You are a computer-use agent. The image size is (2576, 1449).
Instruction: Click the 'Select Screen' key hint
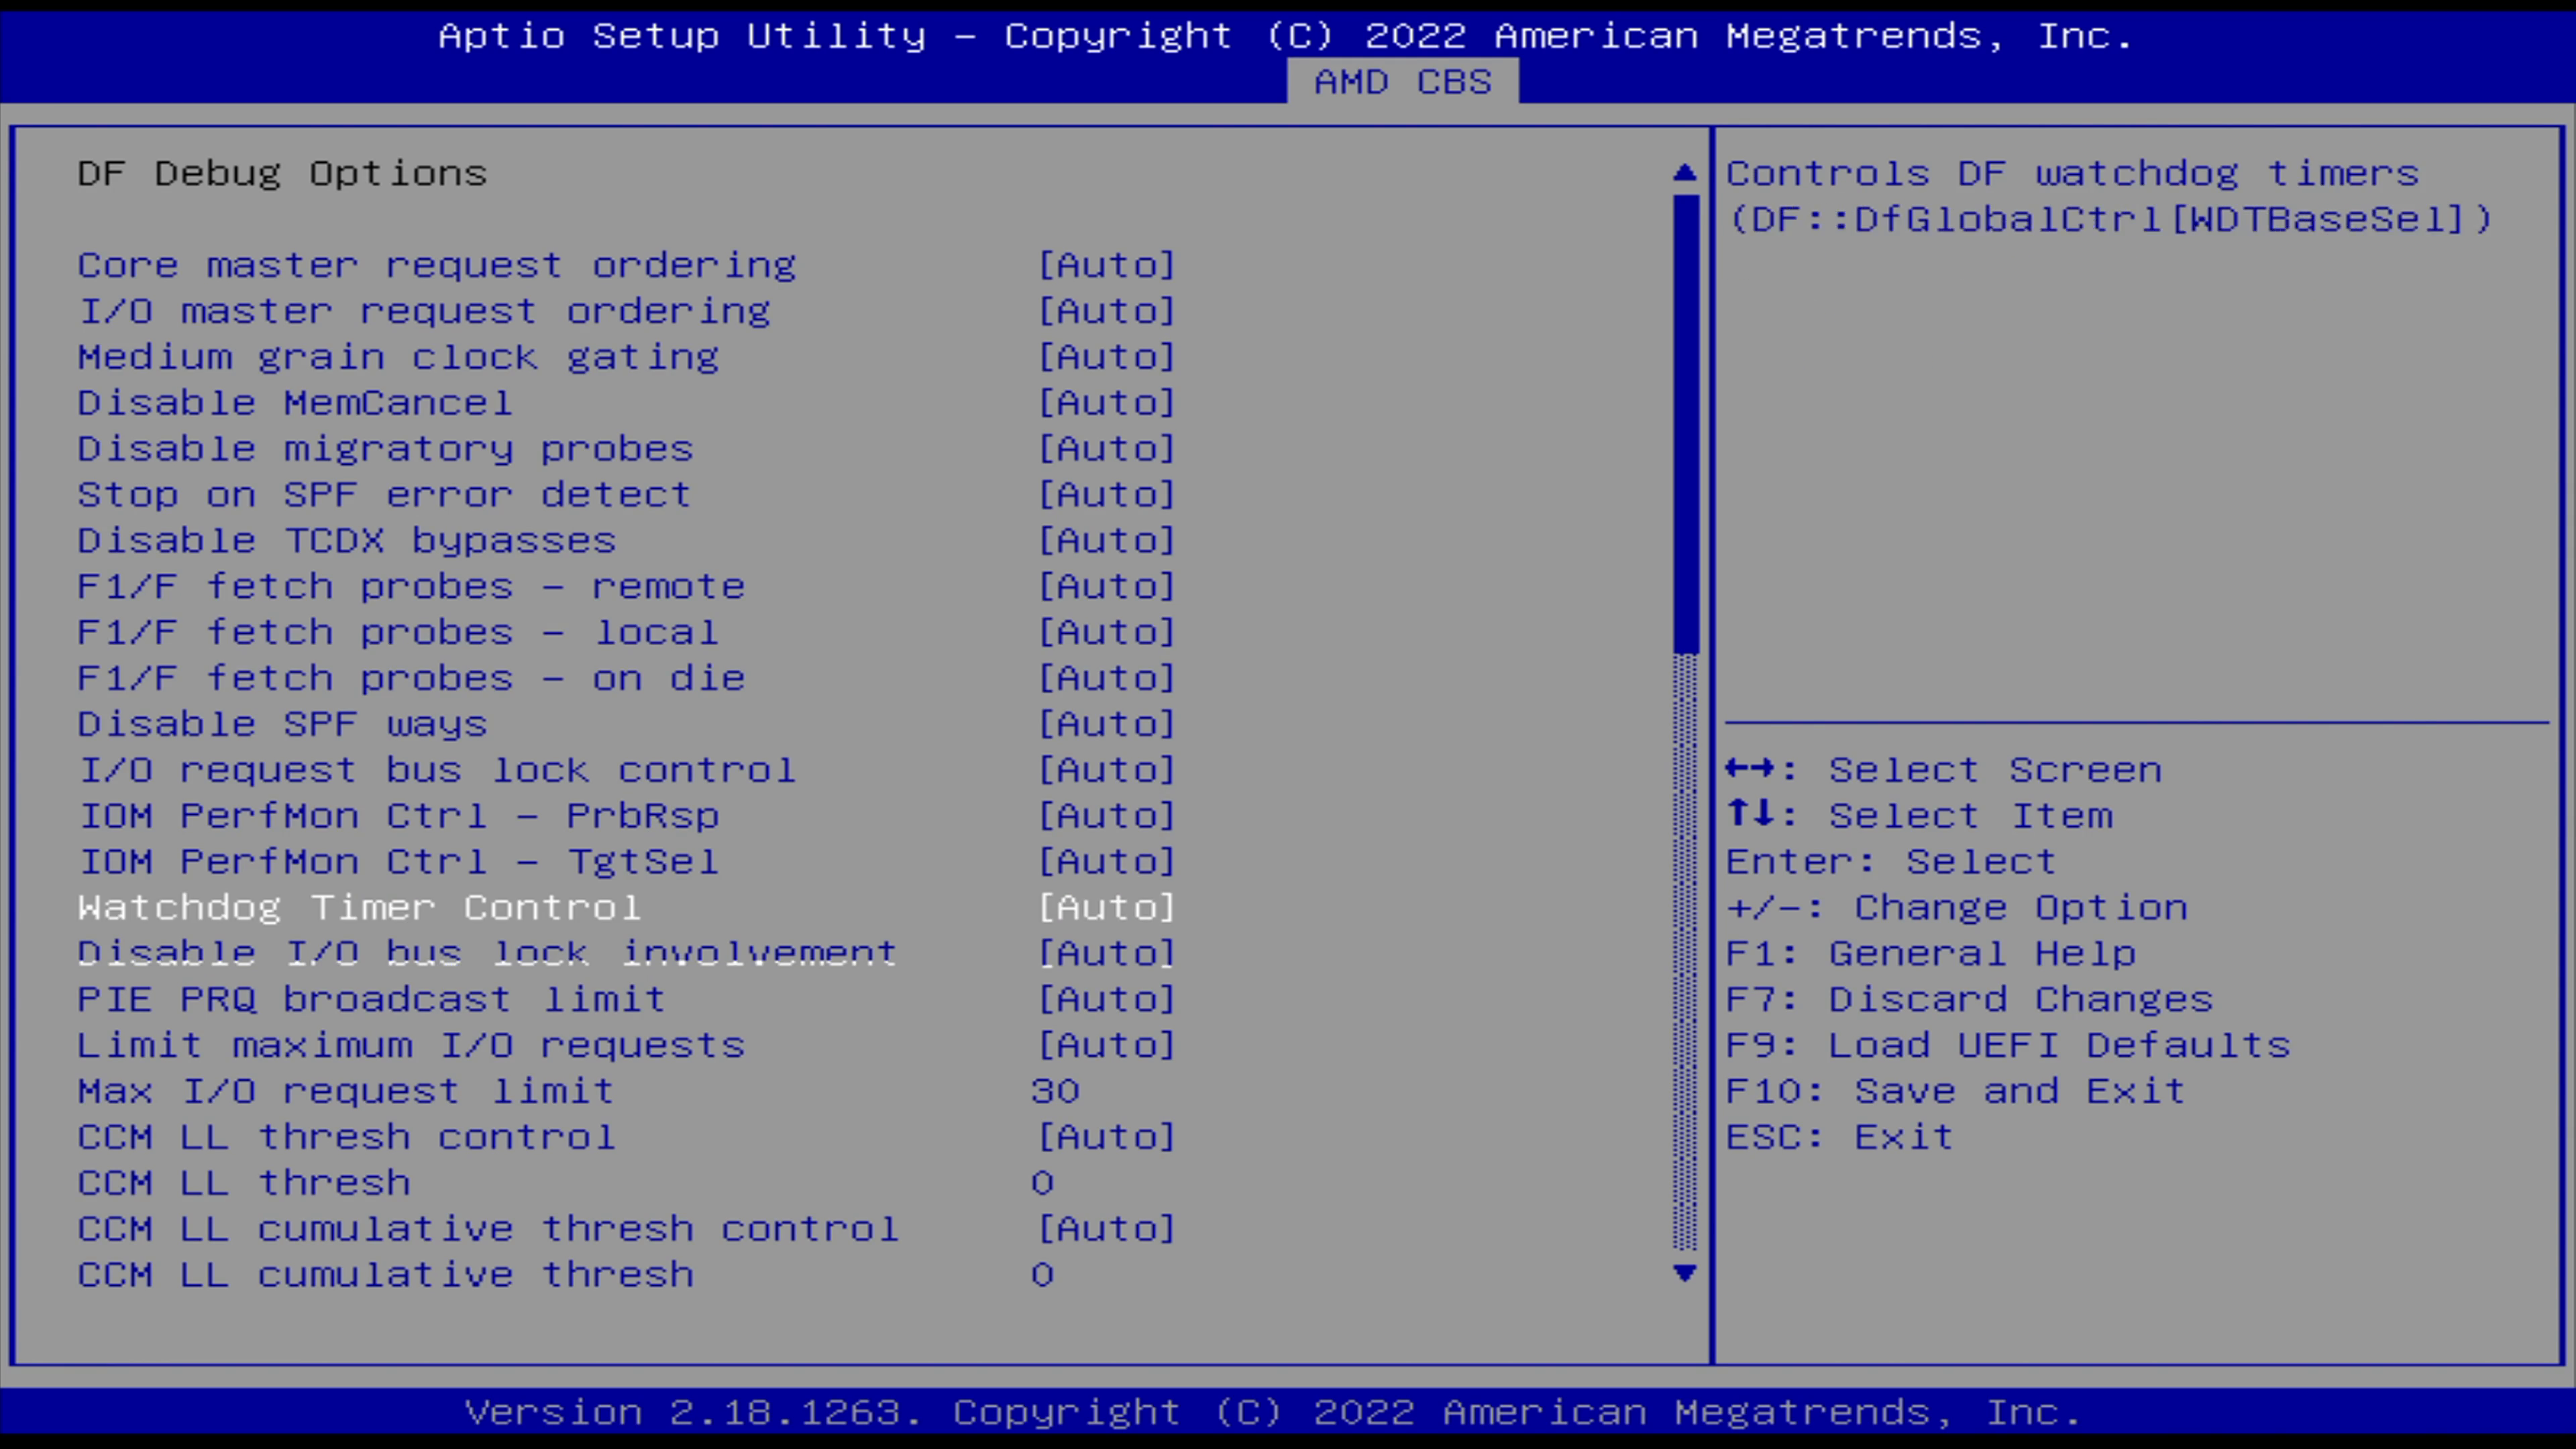[x=1944, y=770]
